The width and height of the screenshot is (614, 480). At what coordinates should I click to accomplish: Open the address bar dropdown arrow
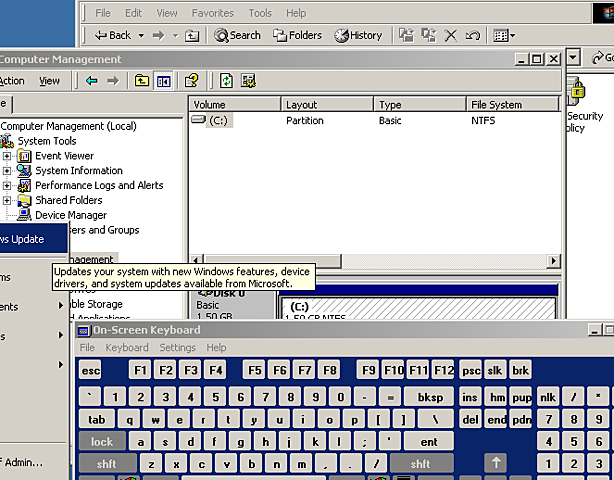(573, 58)
